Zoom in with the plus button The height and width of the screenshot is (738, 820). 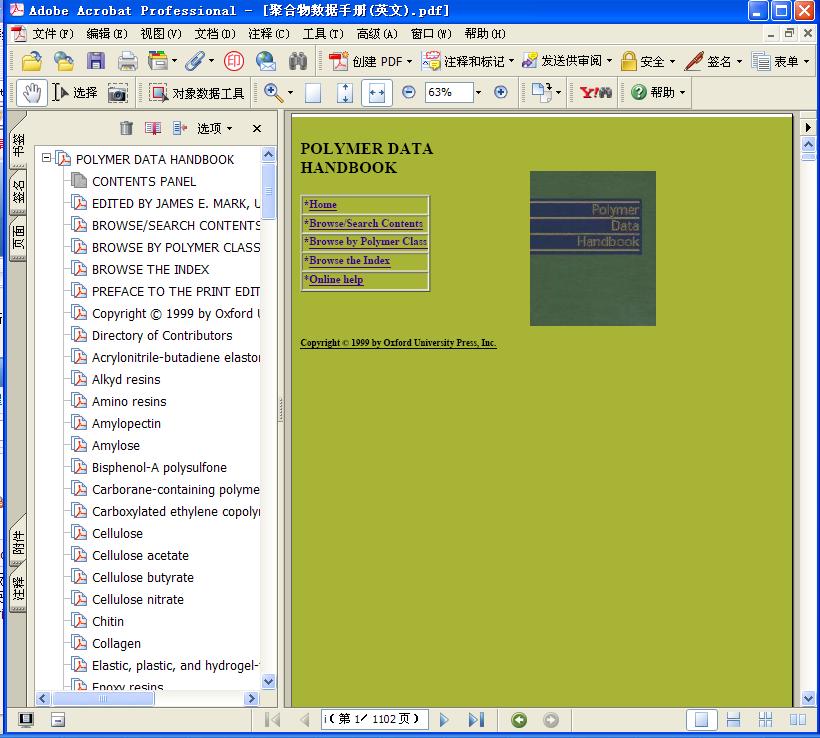(x=500, y=93)
